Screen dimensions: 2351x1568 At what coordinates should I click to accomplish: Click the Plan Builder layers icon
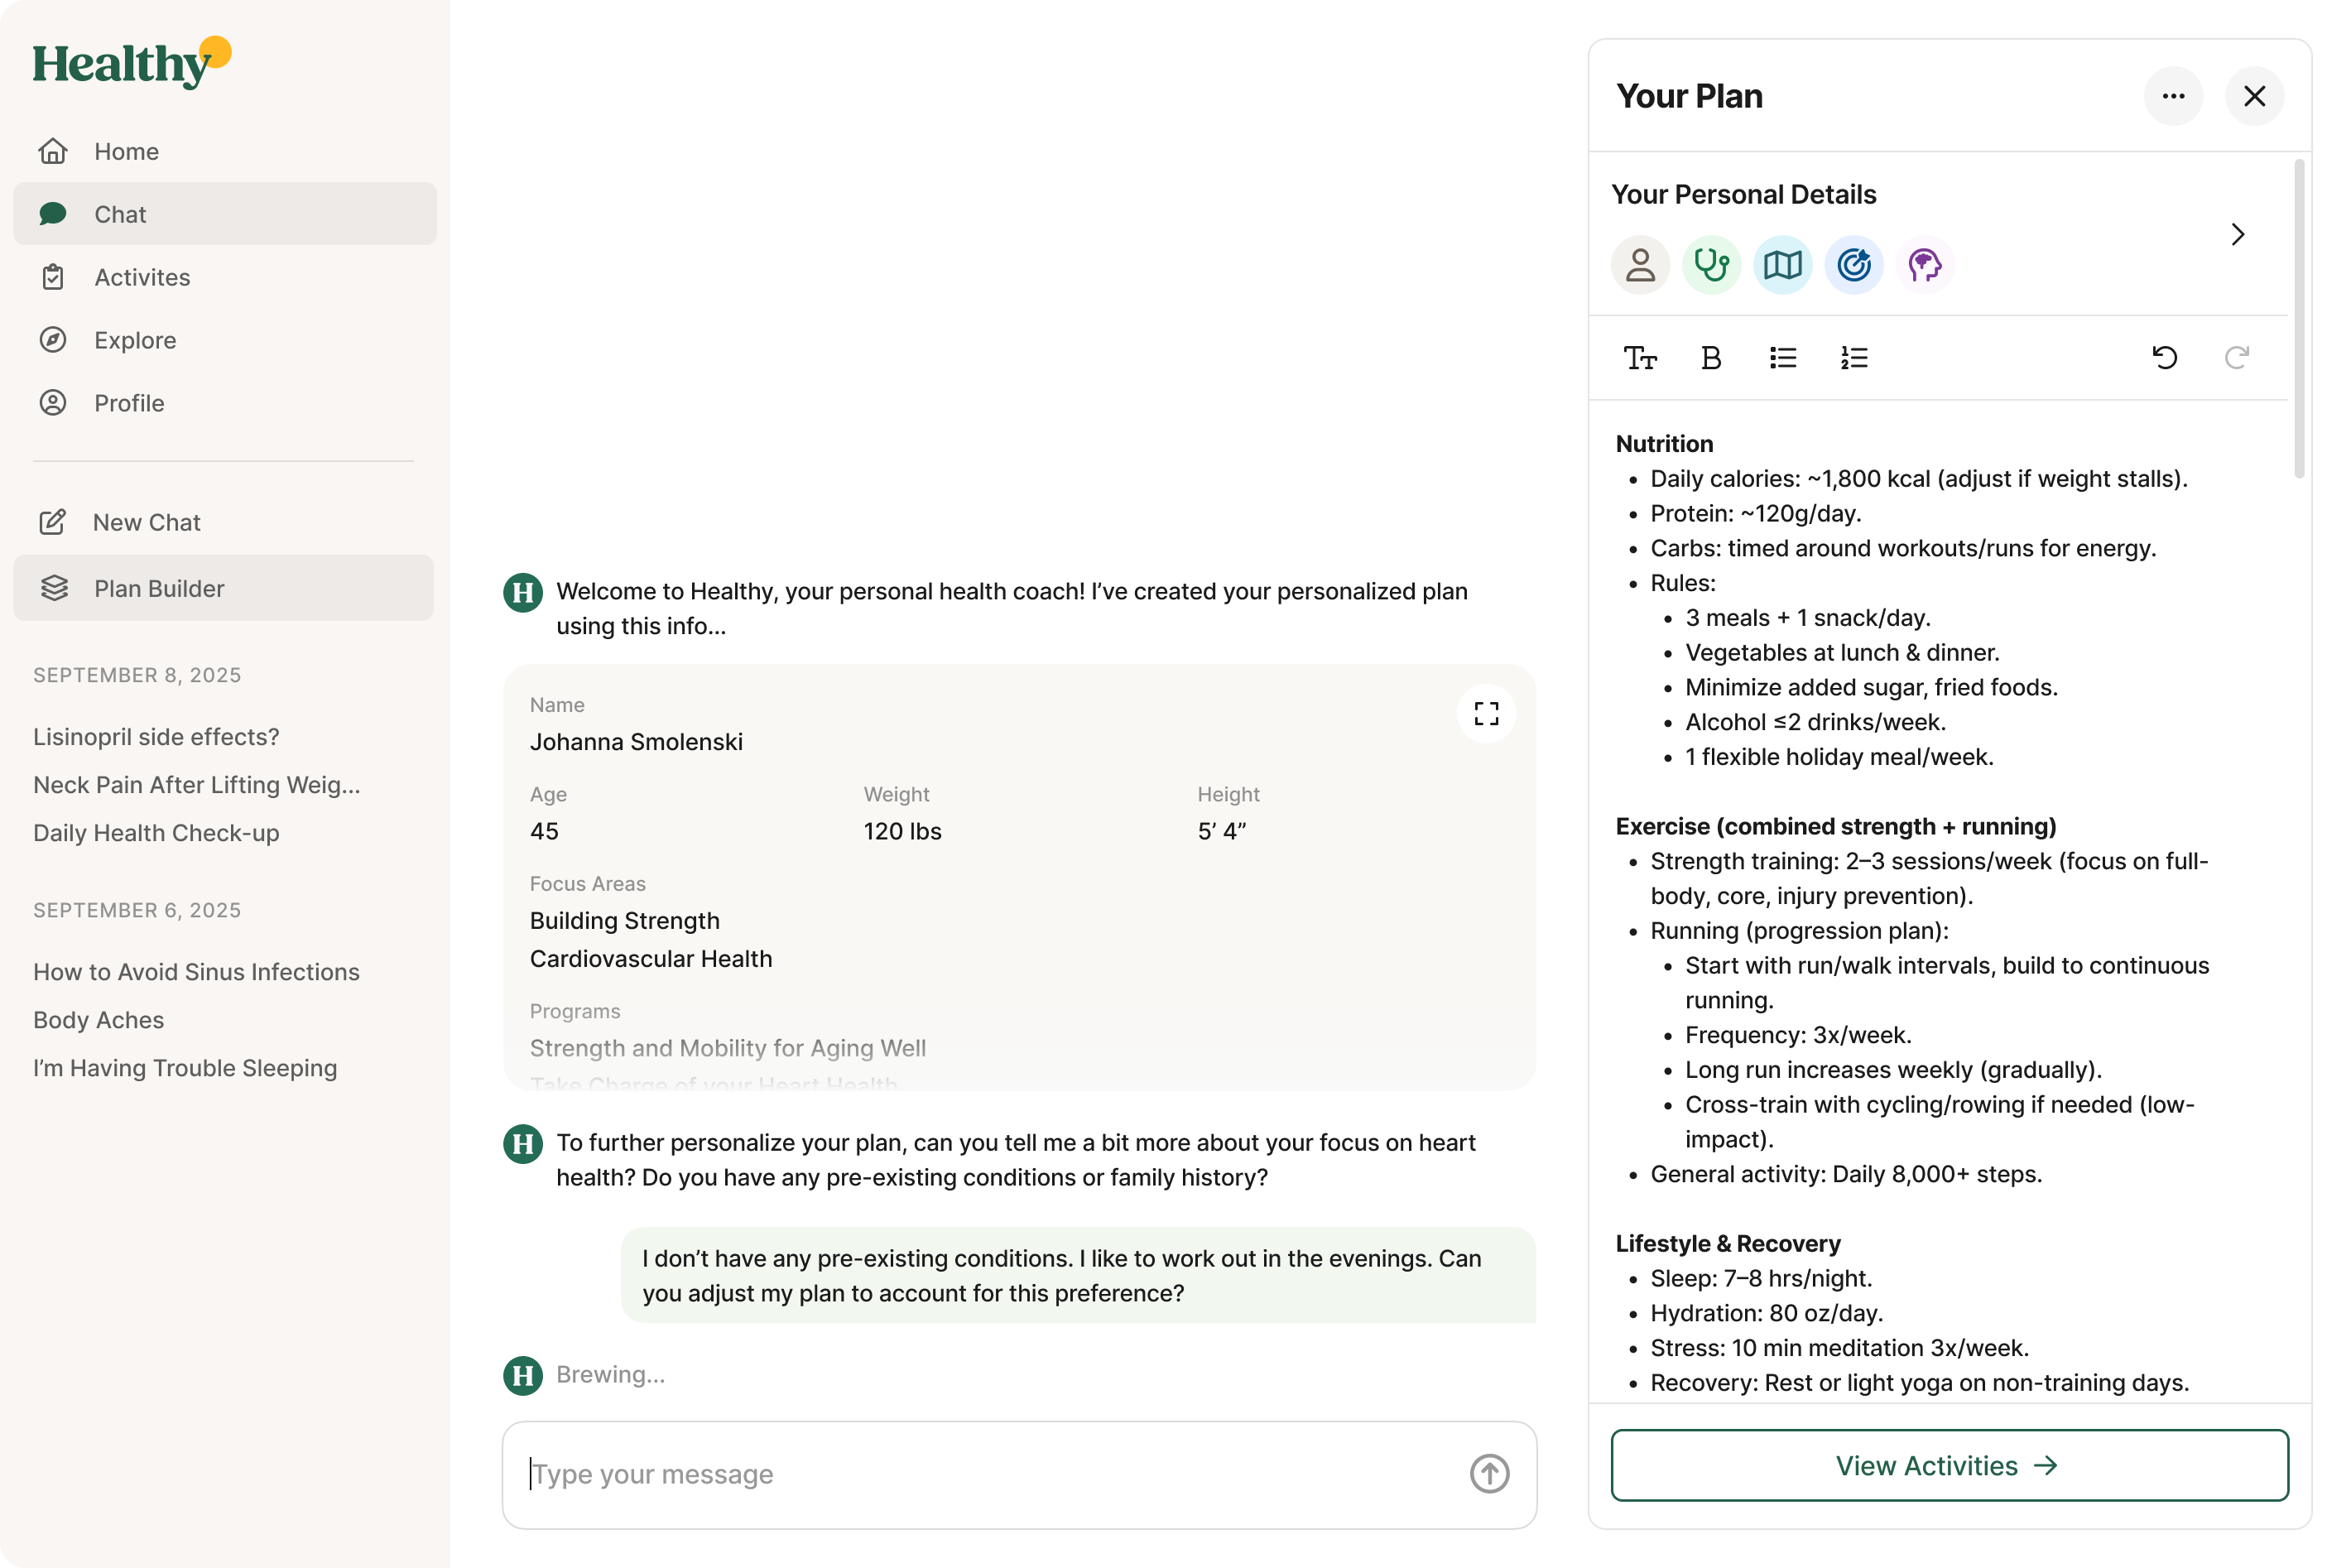tap(54, 588)
